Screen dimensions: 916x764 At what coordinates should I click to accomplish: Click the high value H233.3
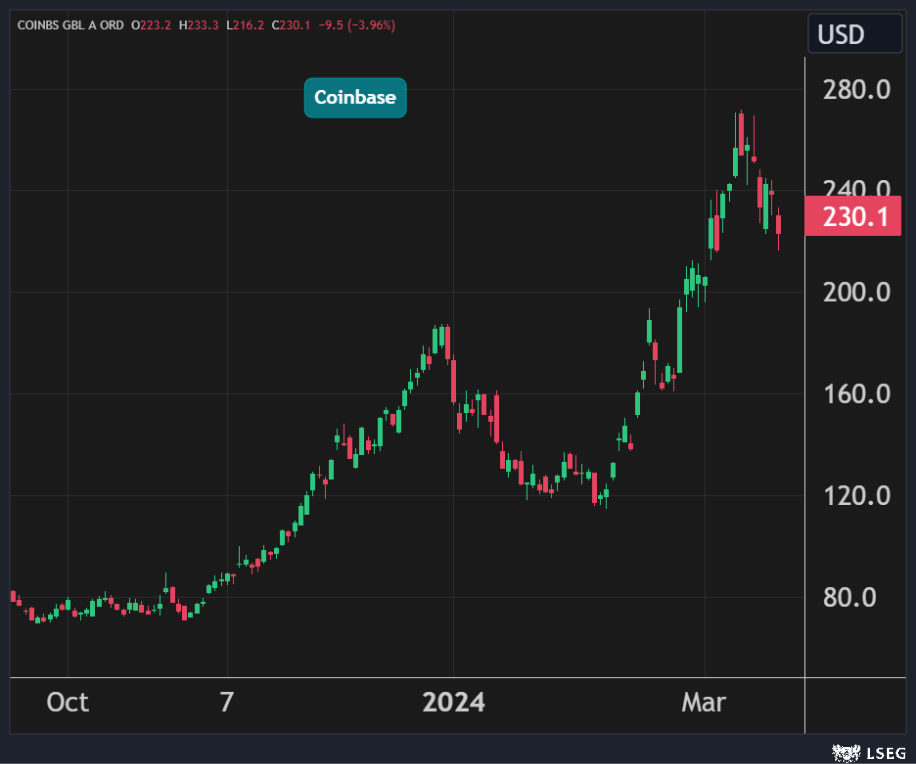(x=199, y=25)
